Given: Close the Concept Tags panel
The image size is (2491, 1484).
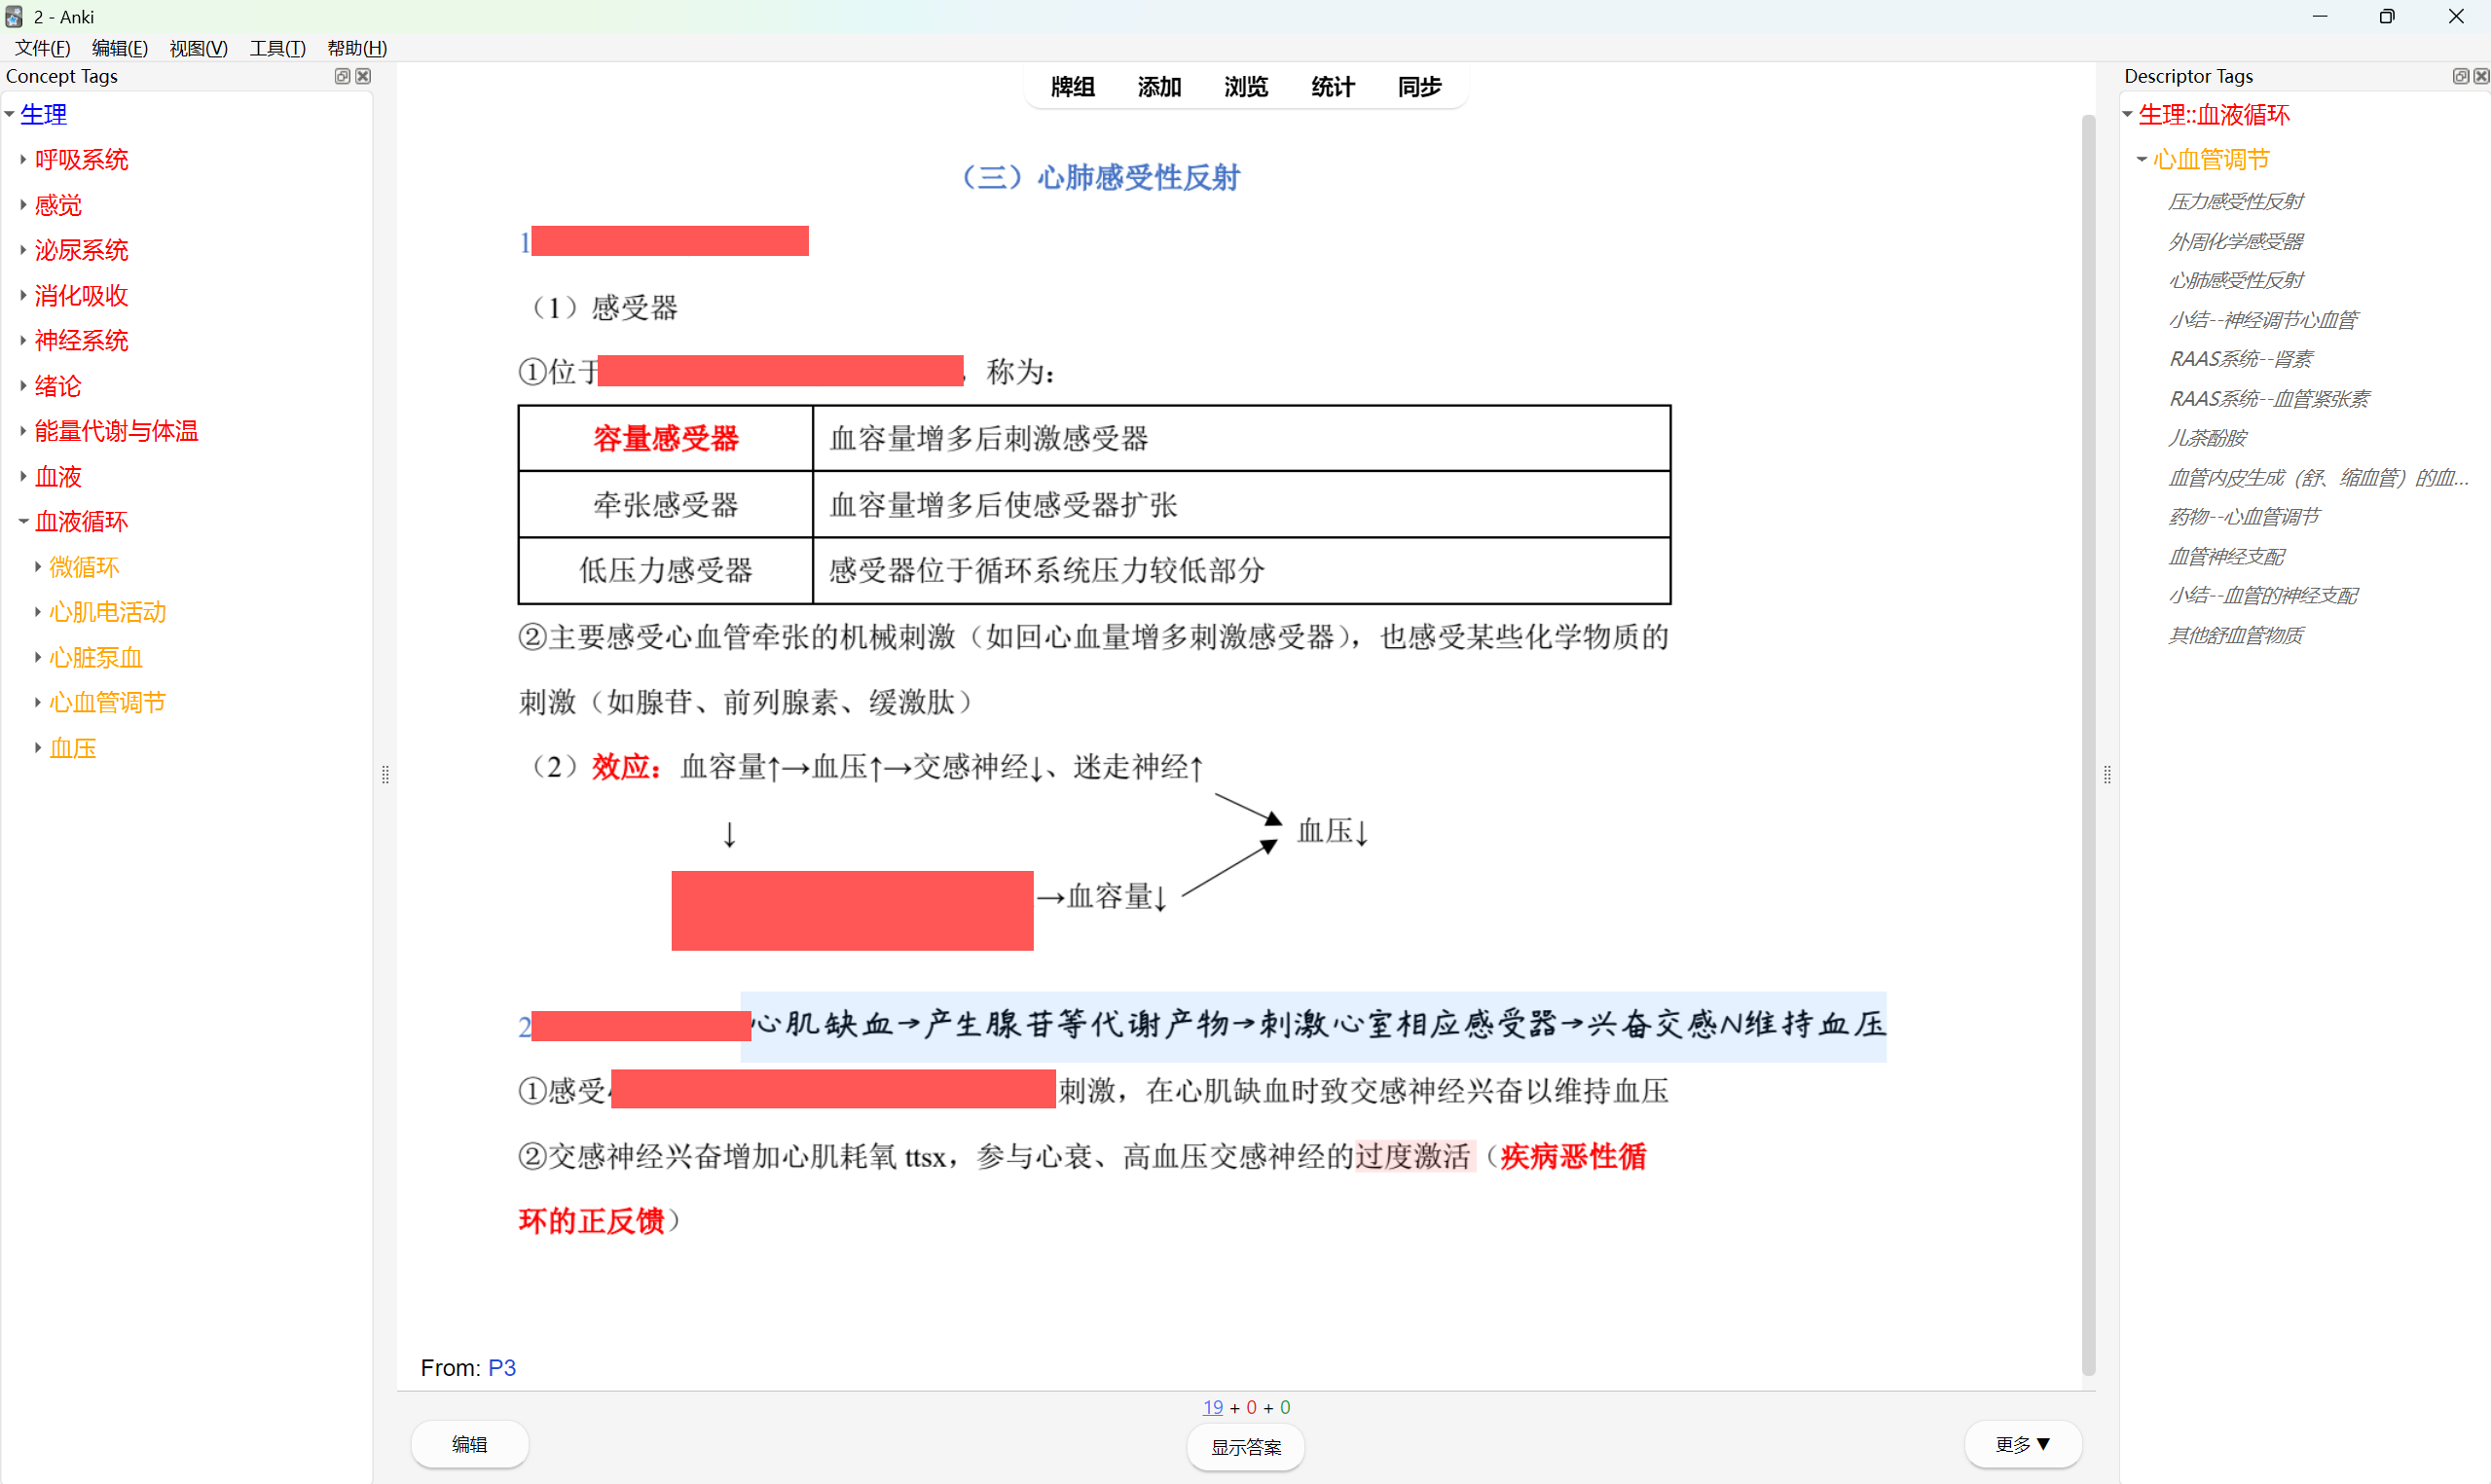Looking at the screenshot, I should pyautogui.click(x=363, y=76).
